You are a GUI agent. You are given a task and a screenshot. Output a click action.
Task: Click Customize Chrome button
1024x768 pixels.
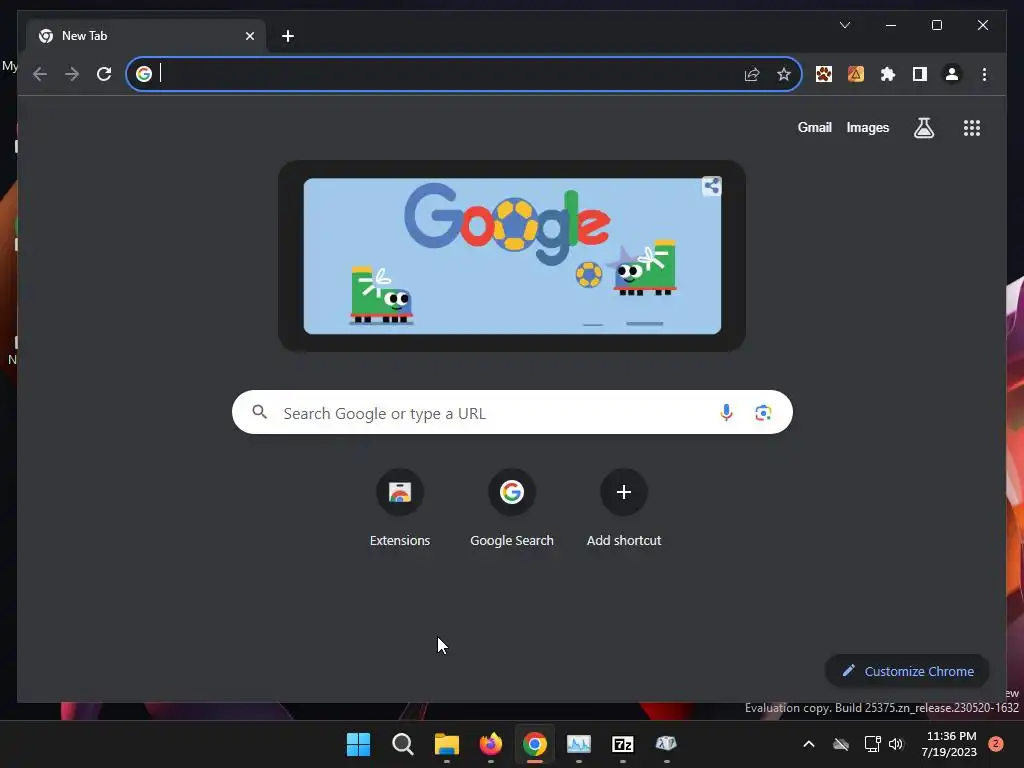pos(907,671)
